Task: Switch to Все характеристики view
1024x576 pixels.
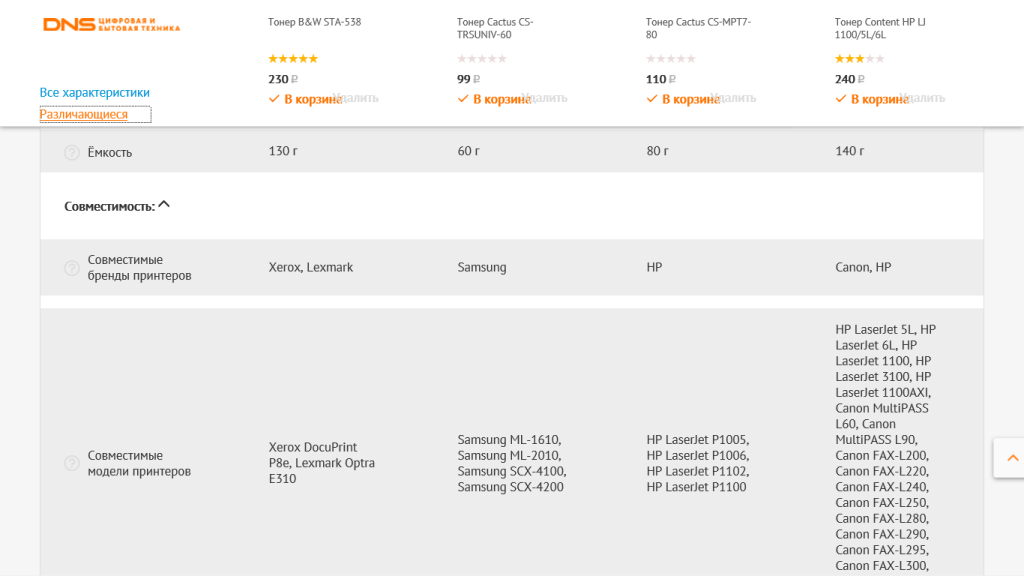Action: click(95, 92)
